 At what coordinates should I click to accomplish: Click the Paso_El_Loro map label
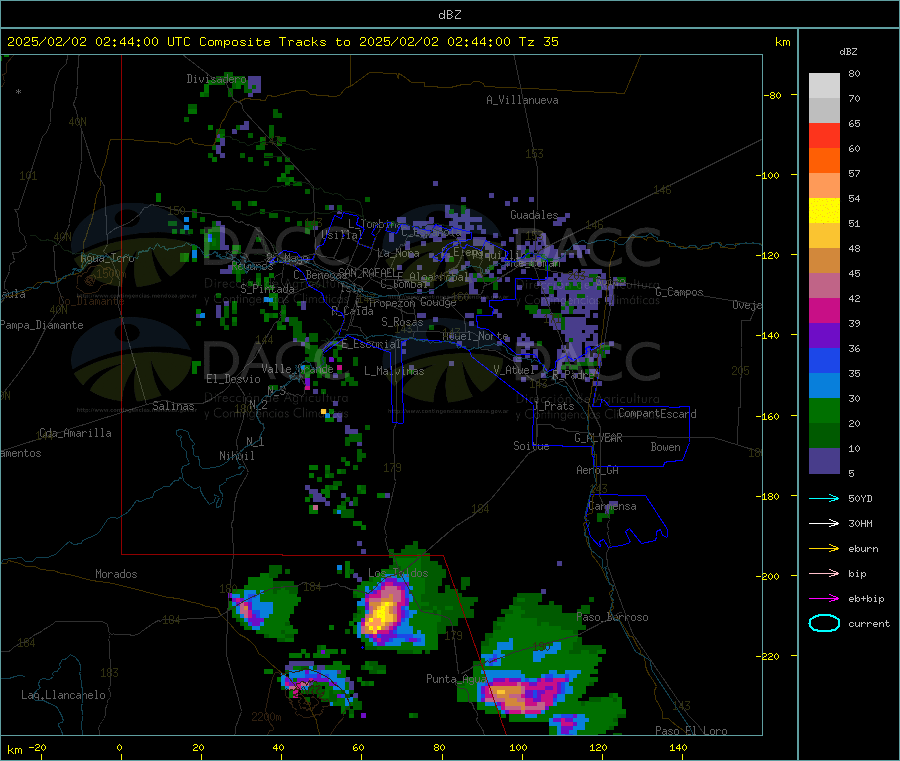tap(691, 731)
